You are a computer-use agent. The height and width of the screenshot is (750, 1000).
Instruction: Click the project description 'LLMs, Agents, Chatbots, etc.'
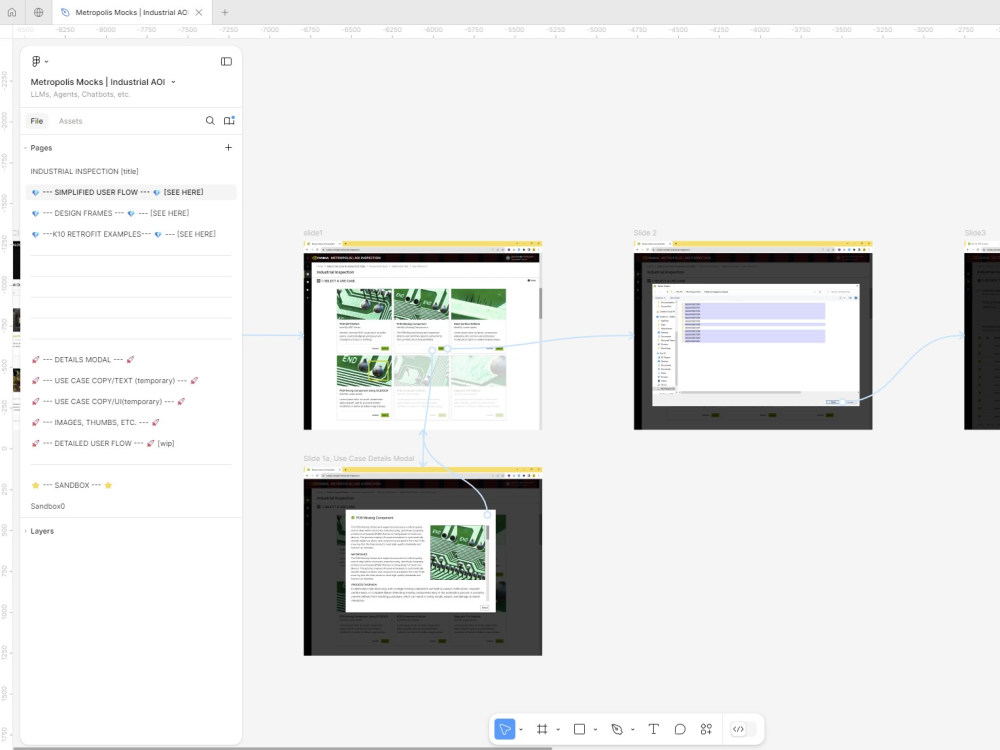click(80, 94)
